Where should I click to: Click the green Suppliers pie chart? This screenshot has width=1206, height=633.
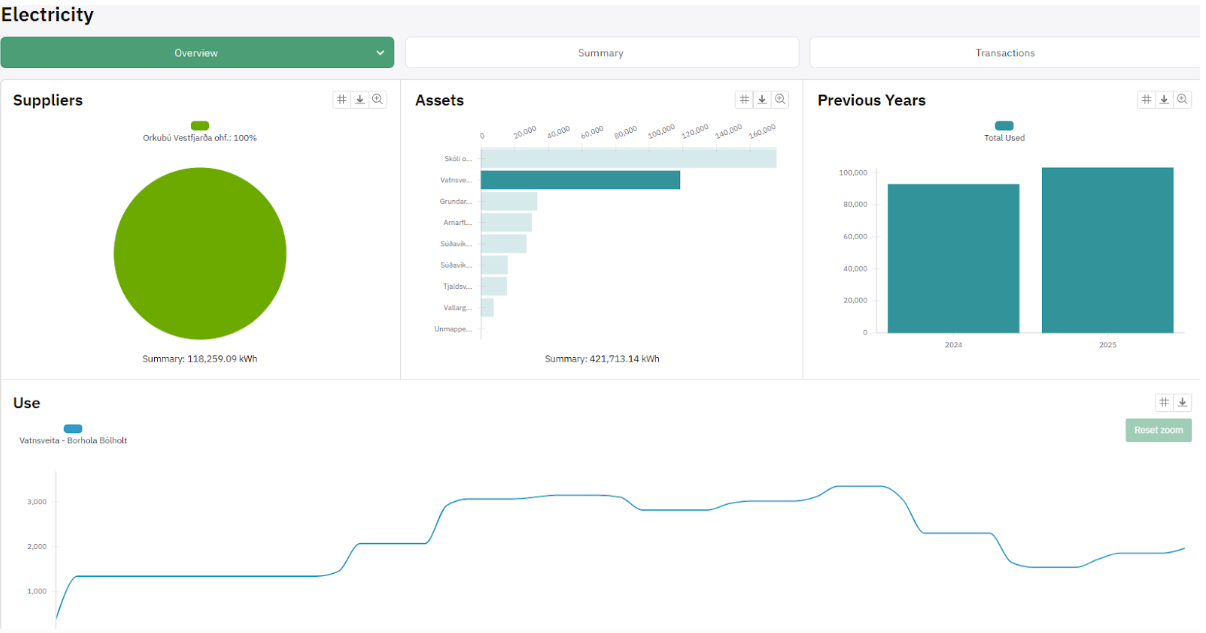pyautogui.click(x=200, y=253)
